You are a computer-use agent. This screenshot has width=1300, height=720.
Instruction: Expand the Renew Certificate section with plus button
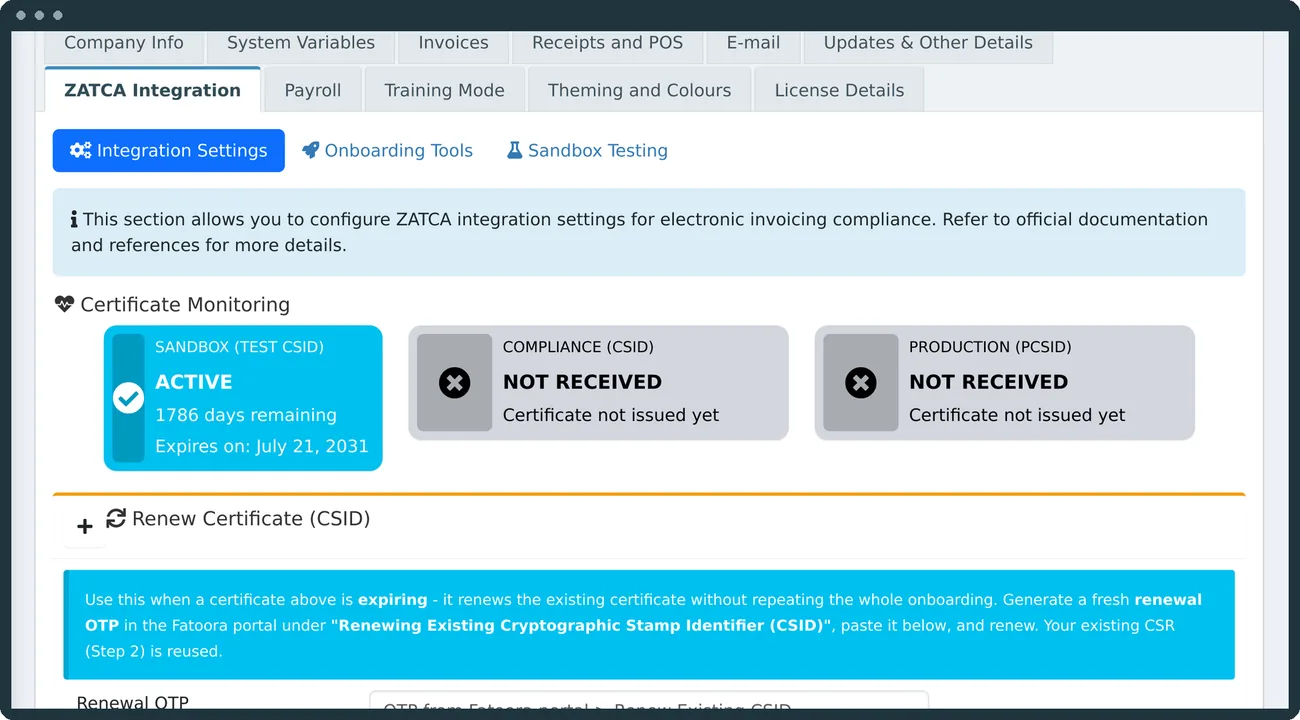point(85,526)
